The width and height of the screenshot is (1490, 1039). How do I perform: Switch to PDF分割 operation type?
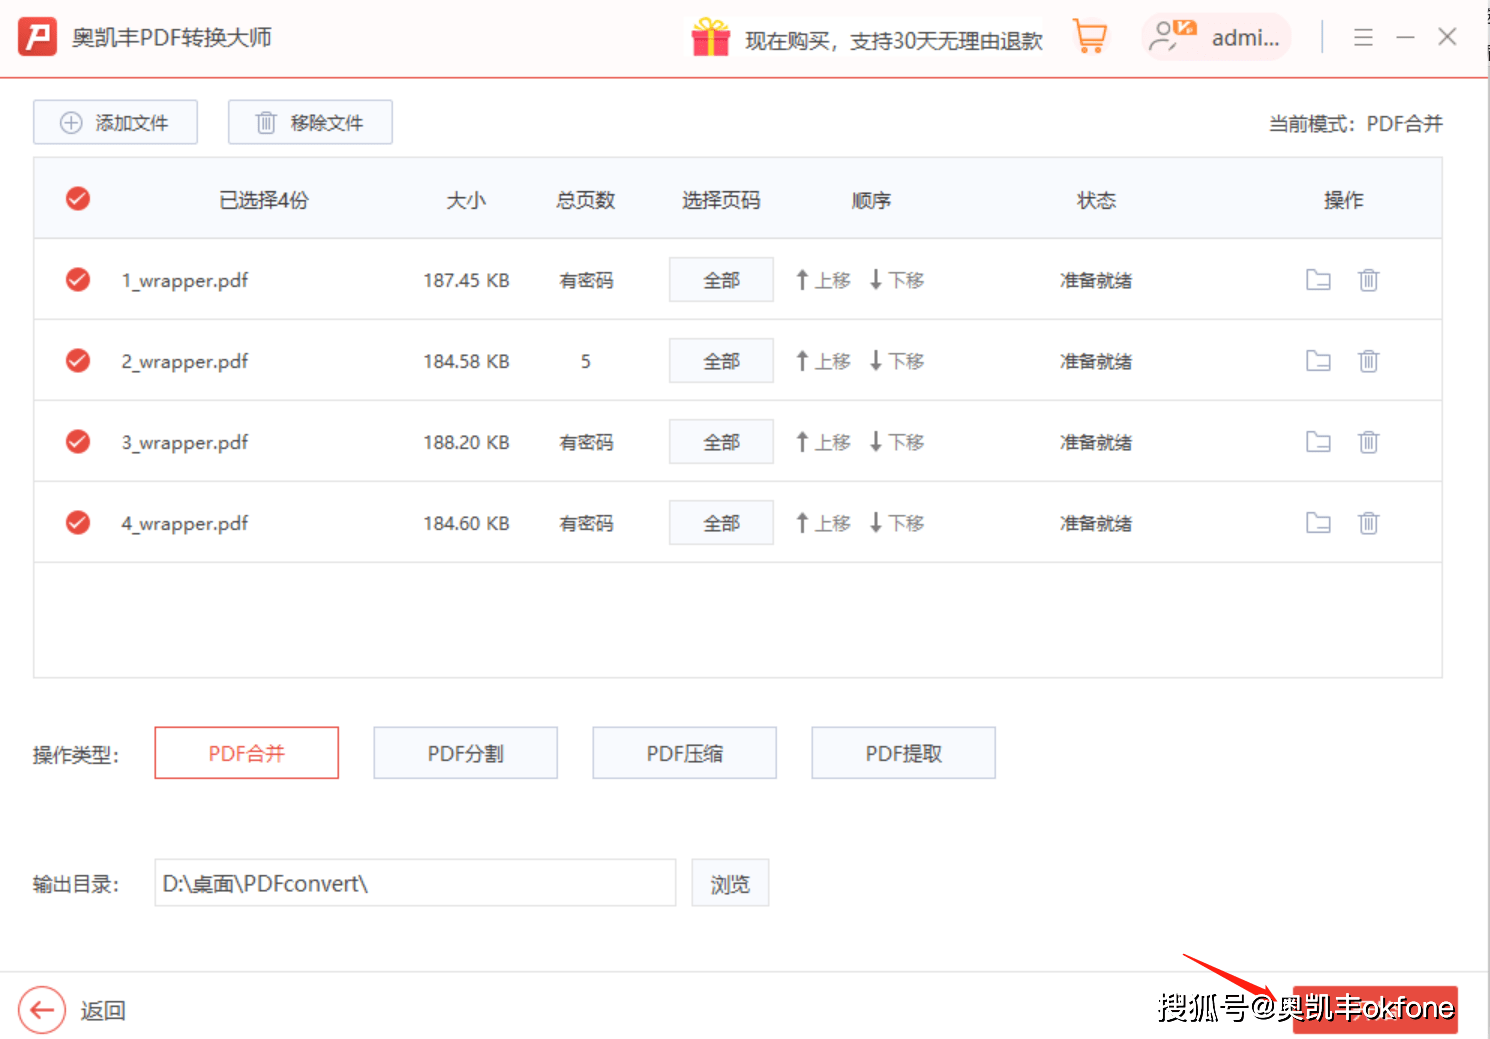465,753
